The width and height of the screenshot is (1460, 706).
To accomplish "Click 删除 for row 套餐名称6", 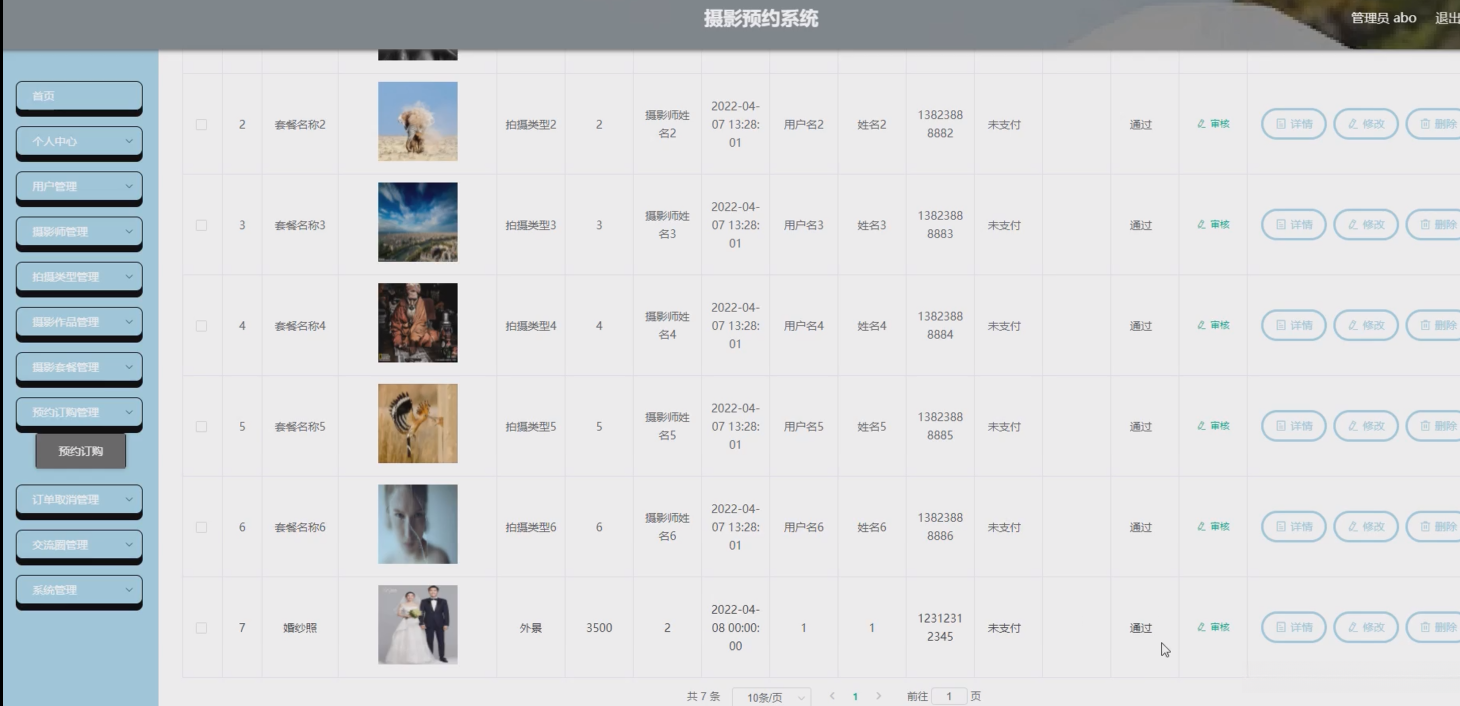I will click(x=1434, y=526).
